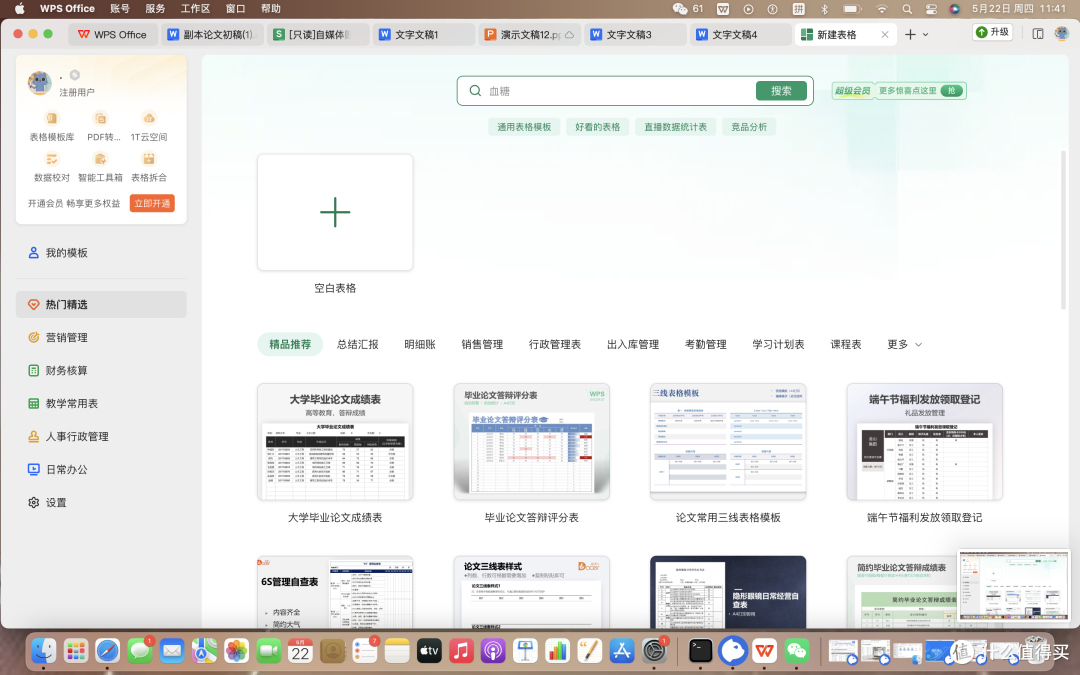Click the account avatar at top right
Viewport: 1080px width, 675px height.
coord(1061,33)
